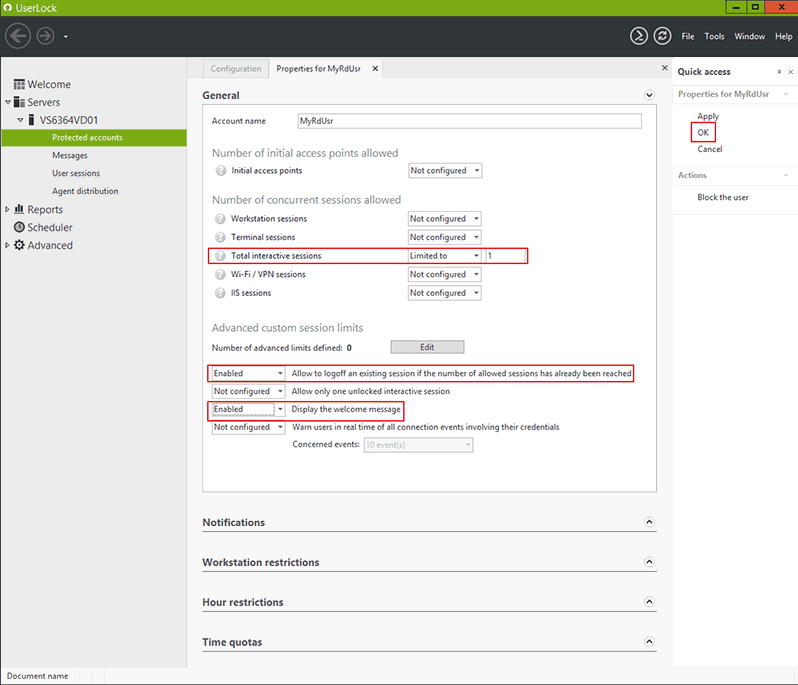This screenshot has width=798, height=685.
Task: Open Total interactive sessions dropdown
Action: (x=444, y=255)
